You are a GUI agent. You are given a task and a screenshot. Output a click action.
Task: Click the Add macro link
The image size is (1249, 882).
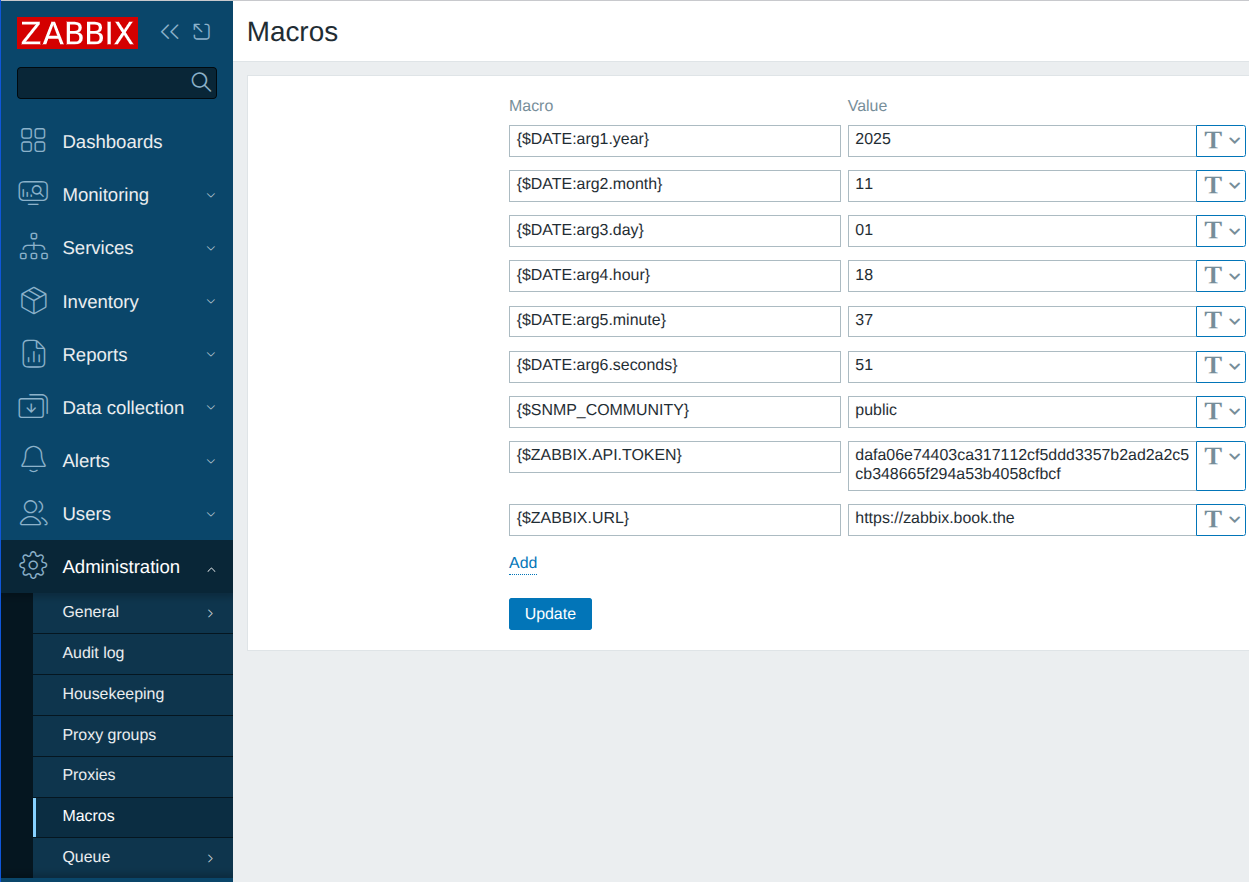tap(523, 563)
